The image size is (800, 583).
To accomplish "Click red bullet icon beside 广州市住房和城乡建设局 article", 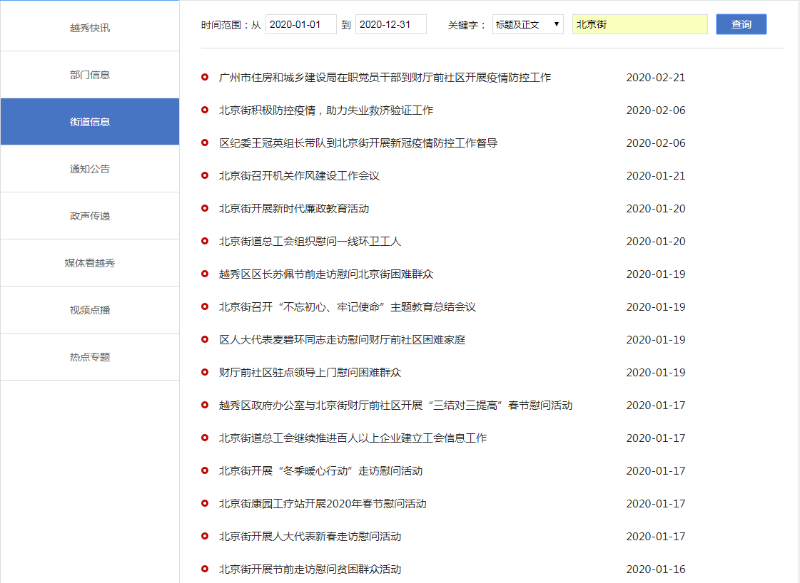I will point(205,77).
